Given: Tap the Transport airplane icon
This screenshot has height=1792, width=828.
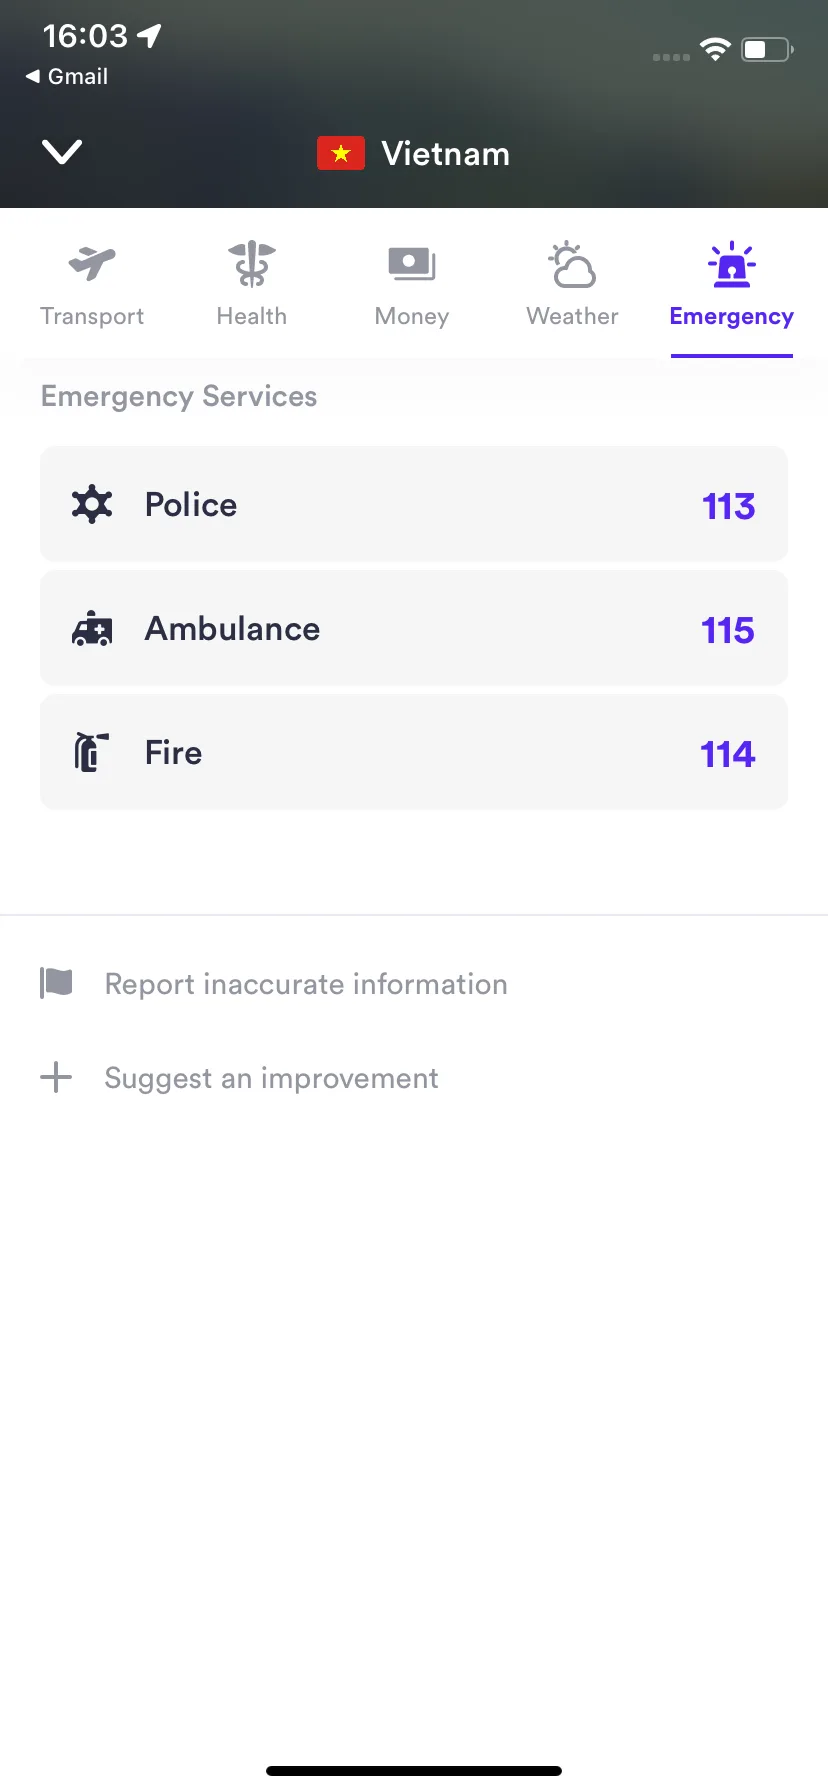Looking at the screenshot, I should (x=92, y=264).
